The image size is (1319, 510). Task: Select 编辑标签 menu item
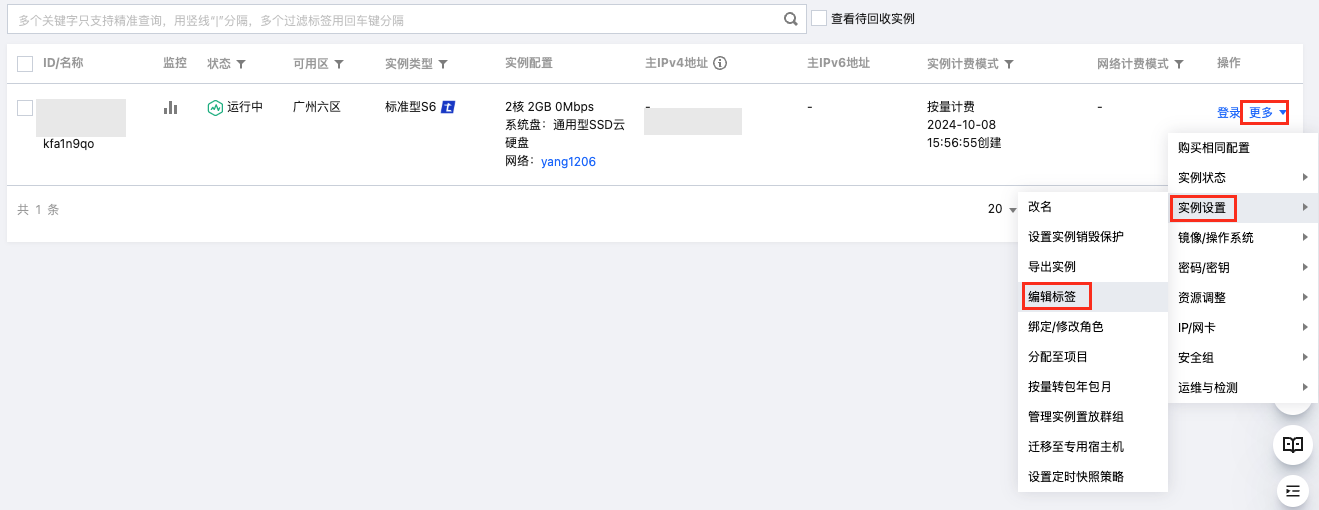(x=1093, y=296)
